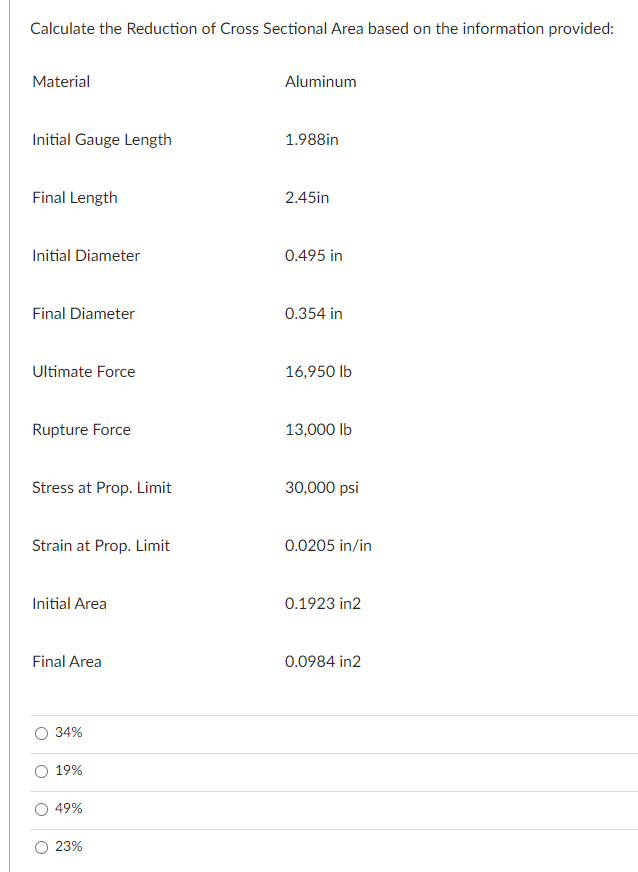Image resolution: width=638 pixels, height=872 pixels.
Task: Select the Stress at Prop. Limit label
Action: [x=101, y=487]
